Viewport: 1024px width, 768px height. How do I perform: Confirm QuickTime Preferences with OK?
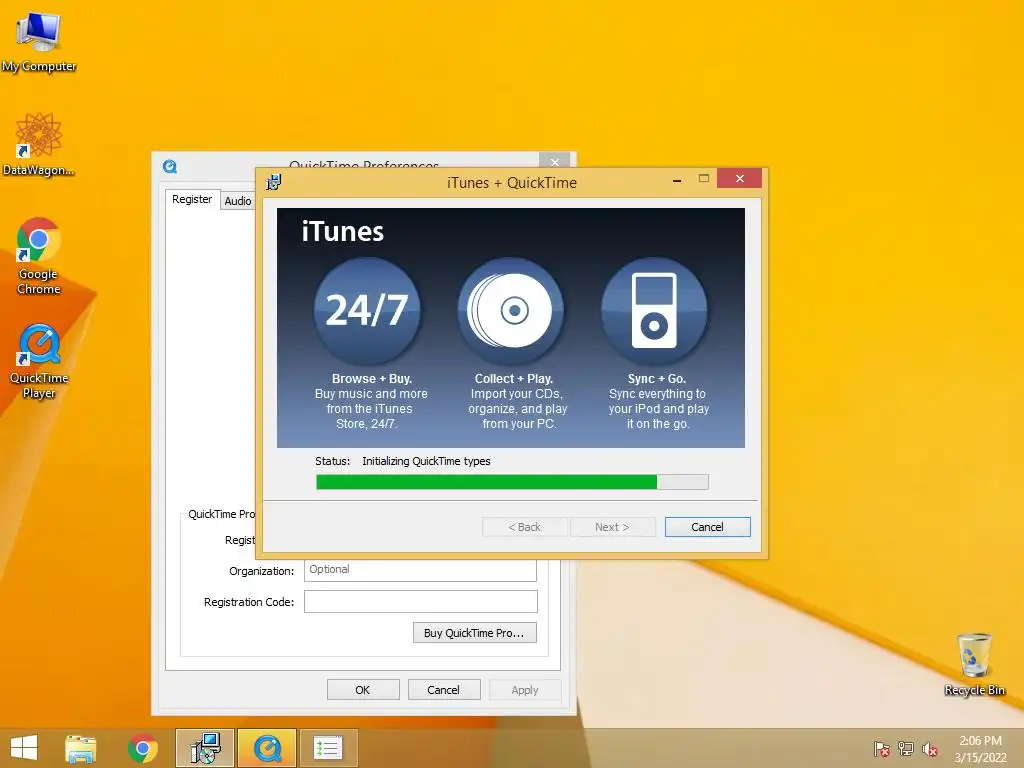[x=363, y=690]
